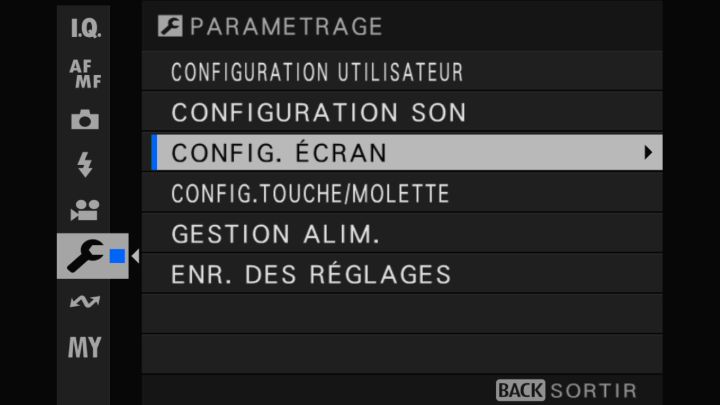This screenshot has width=720, height=405.
Task: Switch to the flash settings tab
Action: [x=85, y=165]
